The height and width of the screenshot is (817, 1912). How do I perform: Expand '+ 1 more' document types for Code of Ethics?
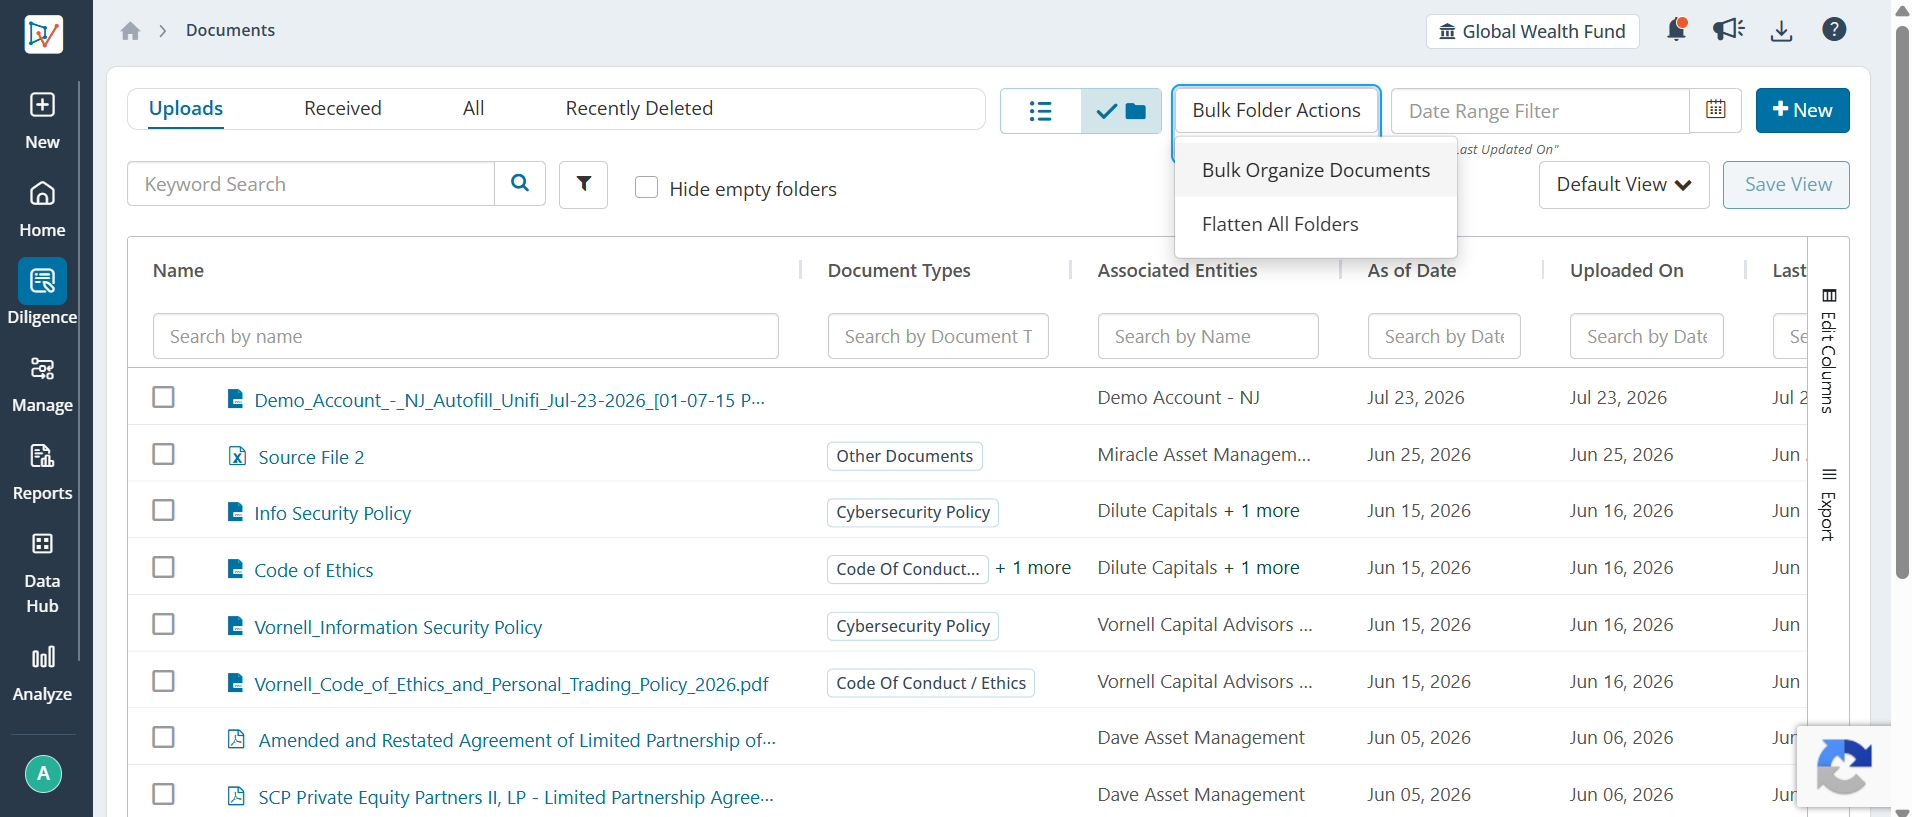tap(1033, 568)
